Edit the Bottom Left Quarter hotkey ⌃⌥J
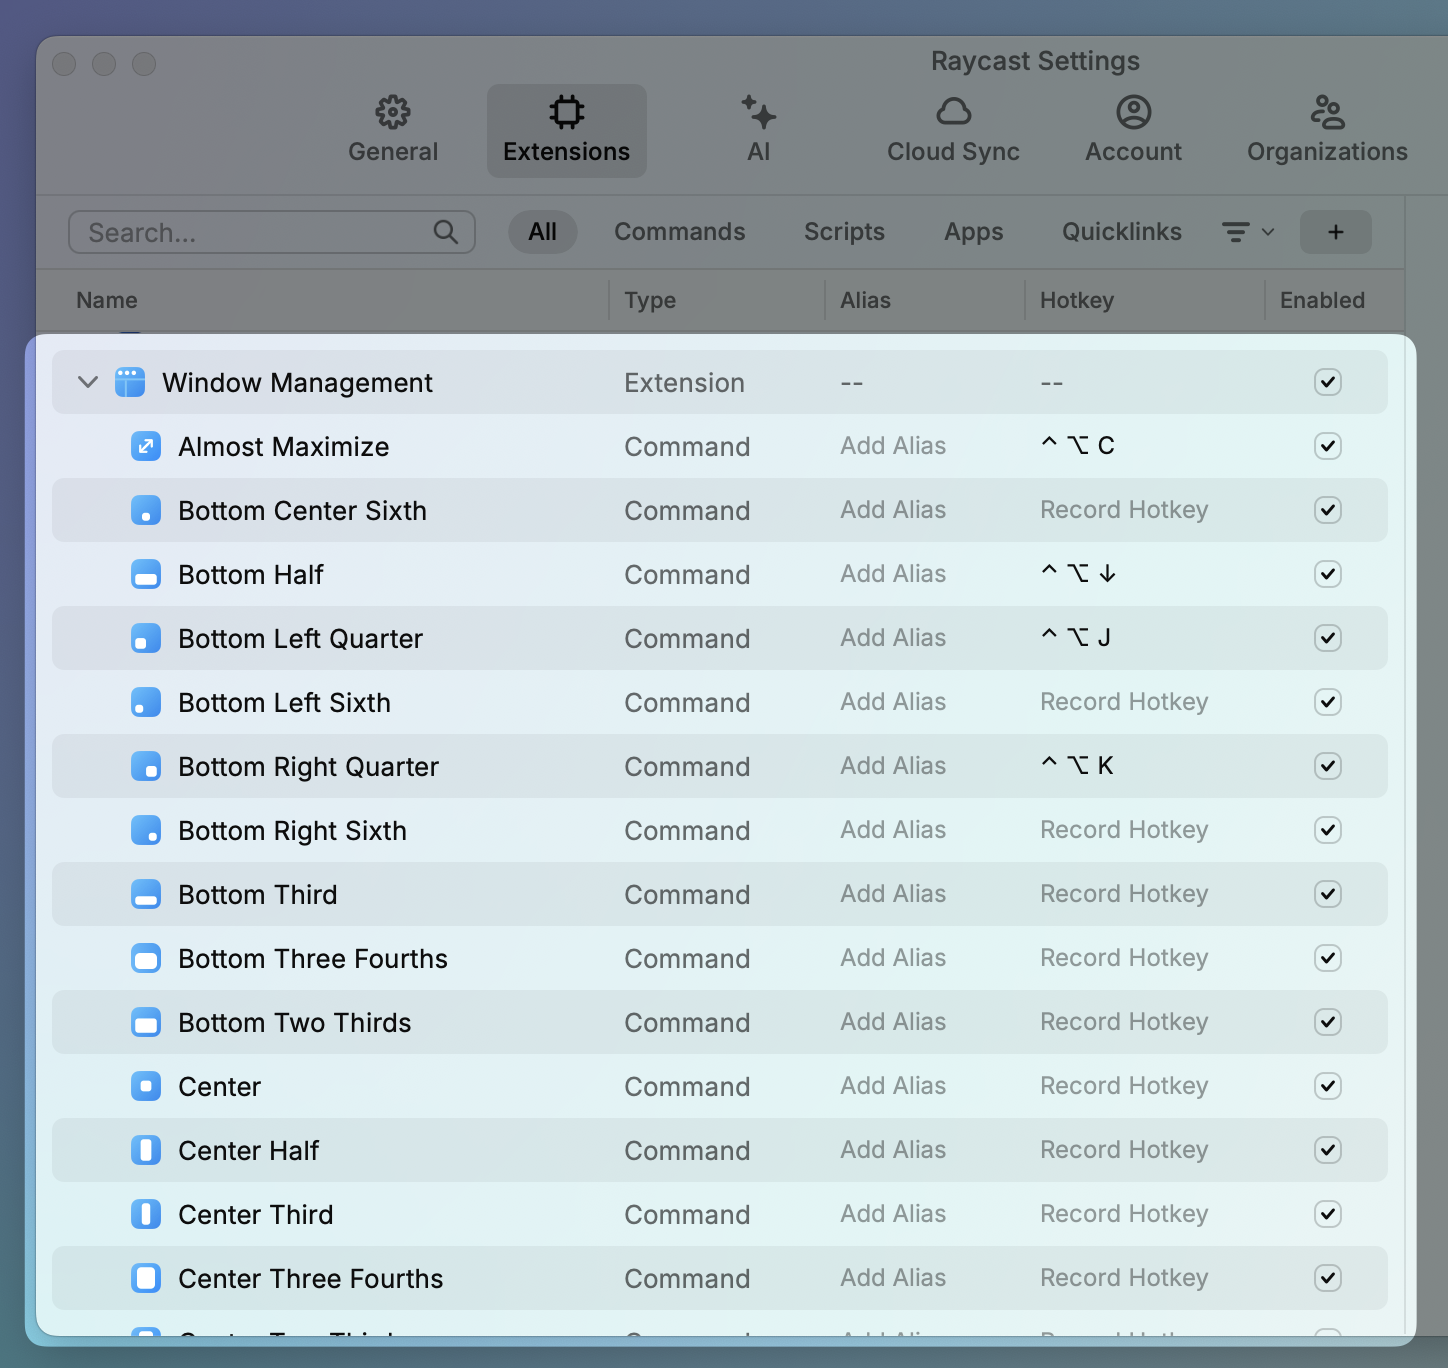The height and width of the screenshot is (1368, 1448). (1076, 638)
